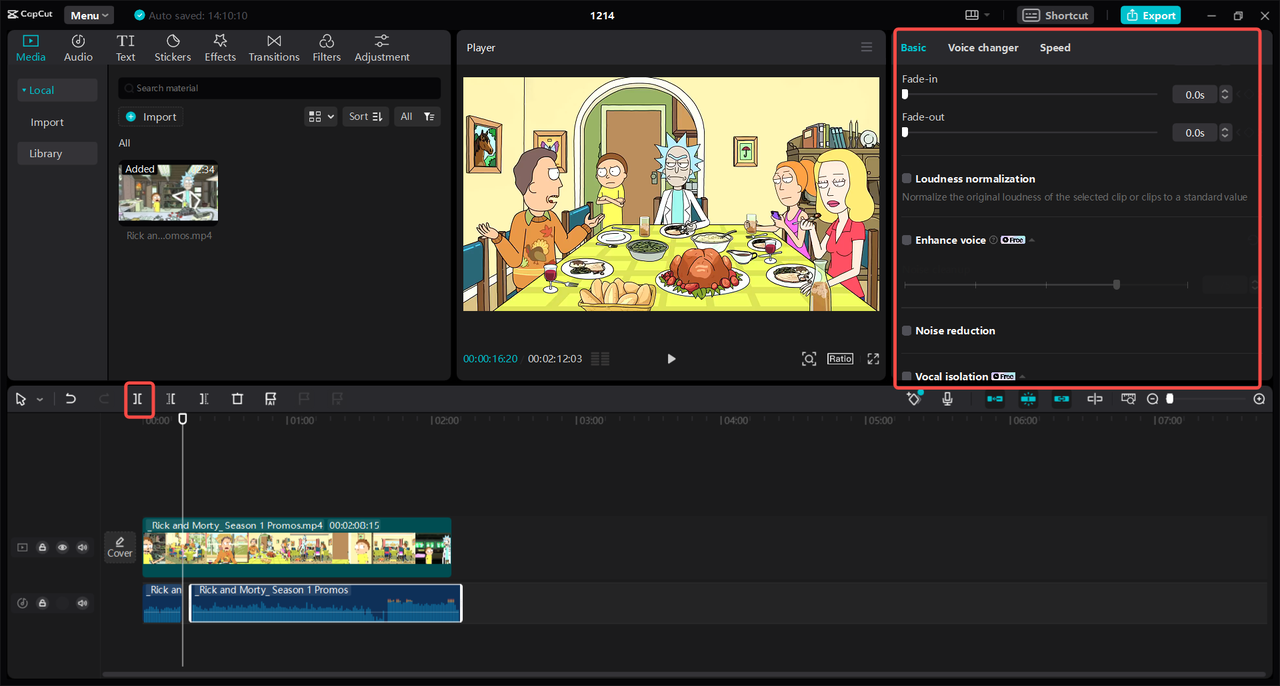Enable the Enhance voice checkbox
This screenshot has width=1280, height=686.
point(907,240)
